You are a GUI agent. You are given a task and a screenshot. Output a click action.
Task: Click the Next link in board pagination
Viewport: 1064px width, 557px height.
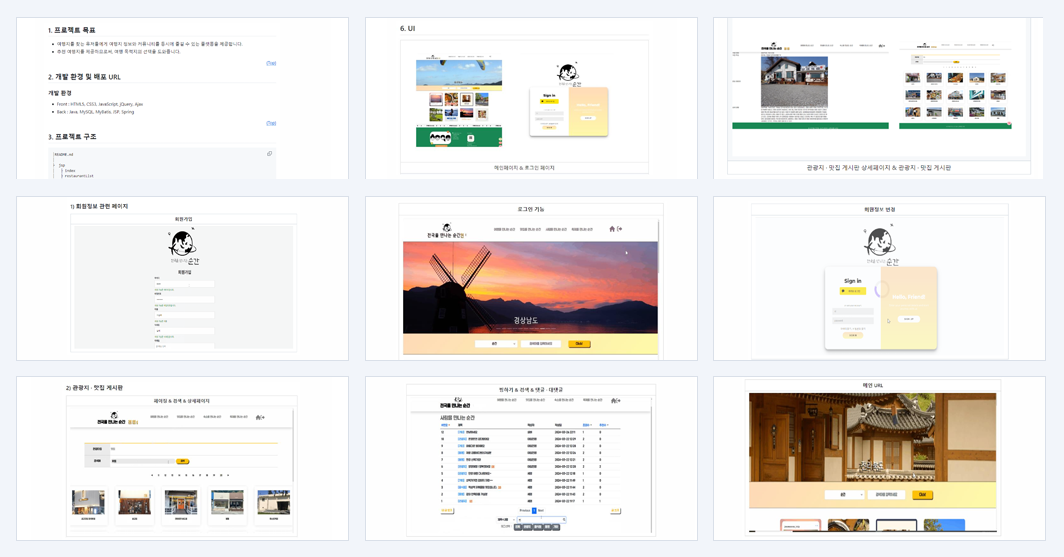541,510
